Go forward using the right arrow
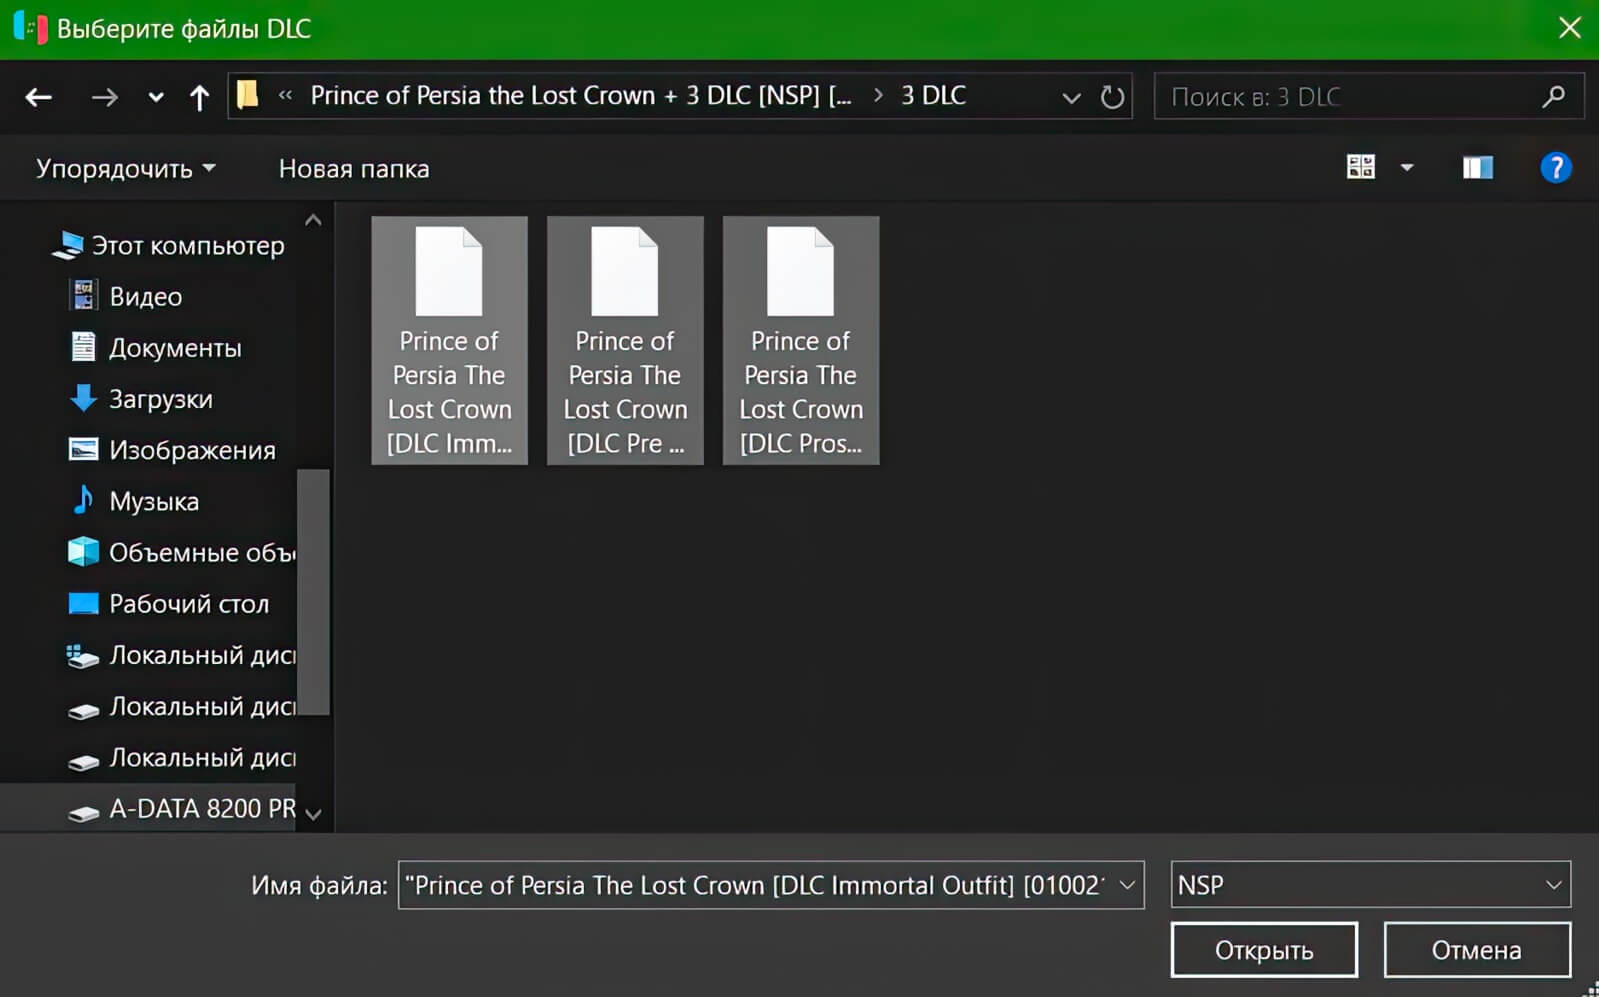This screenshot has height=997, width=1599. pyautogui.click(x=104, y=97)
